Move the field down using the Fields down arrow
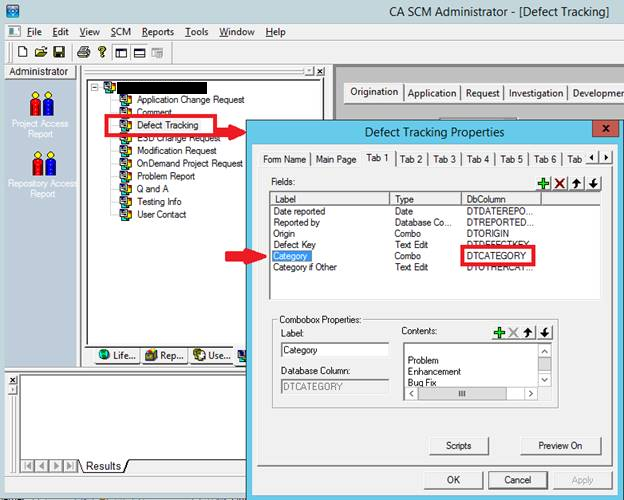 593,184
